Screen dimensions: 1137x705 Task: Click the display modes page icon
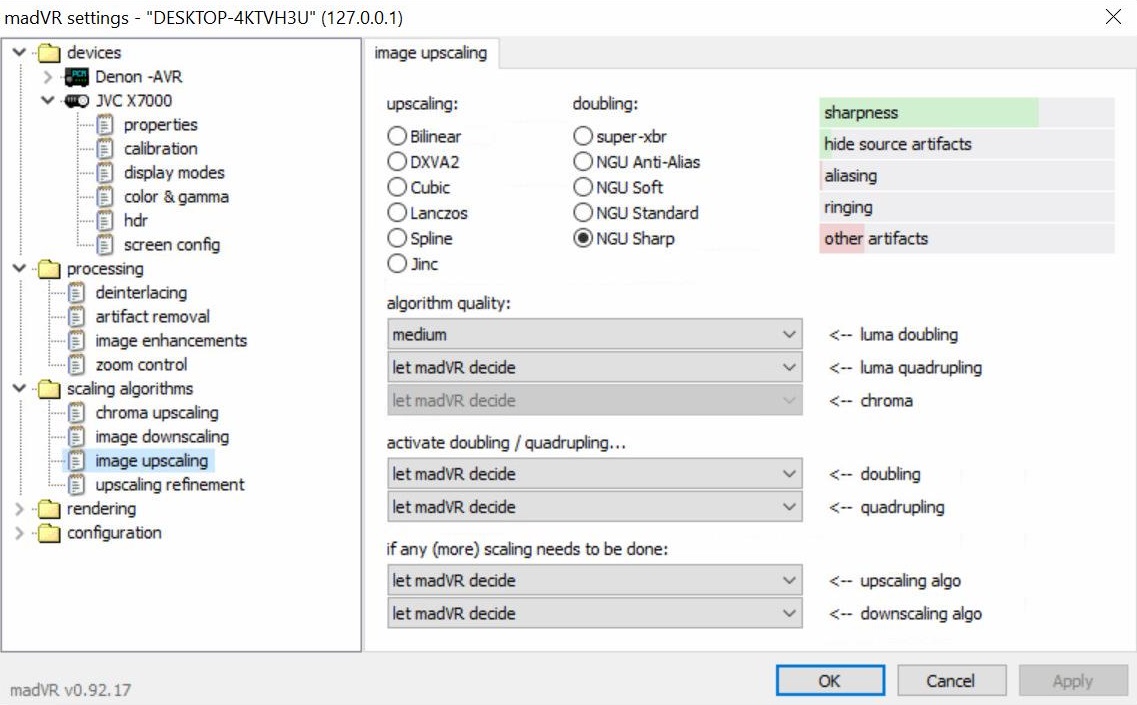click(x=105, y=173)
